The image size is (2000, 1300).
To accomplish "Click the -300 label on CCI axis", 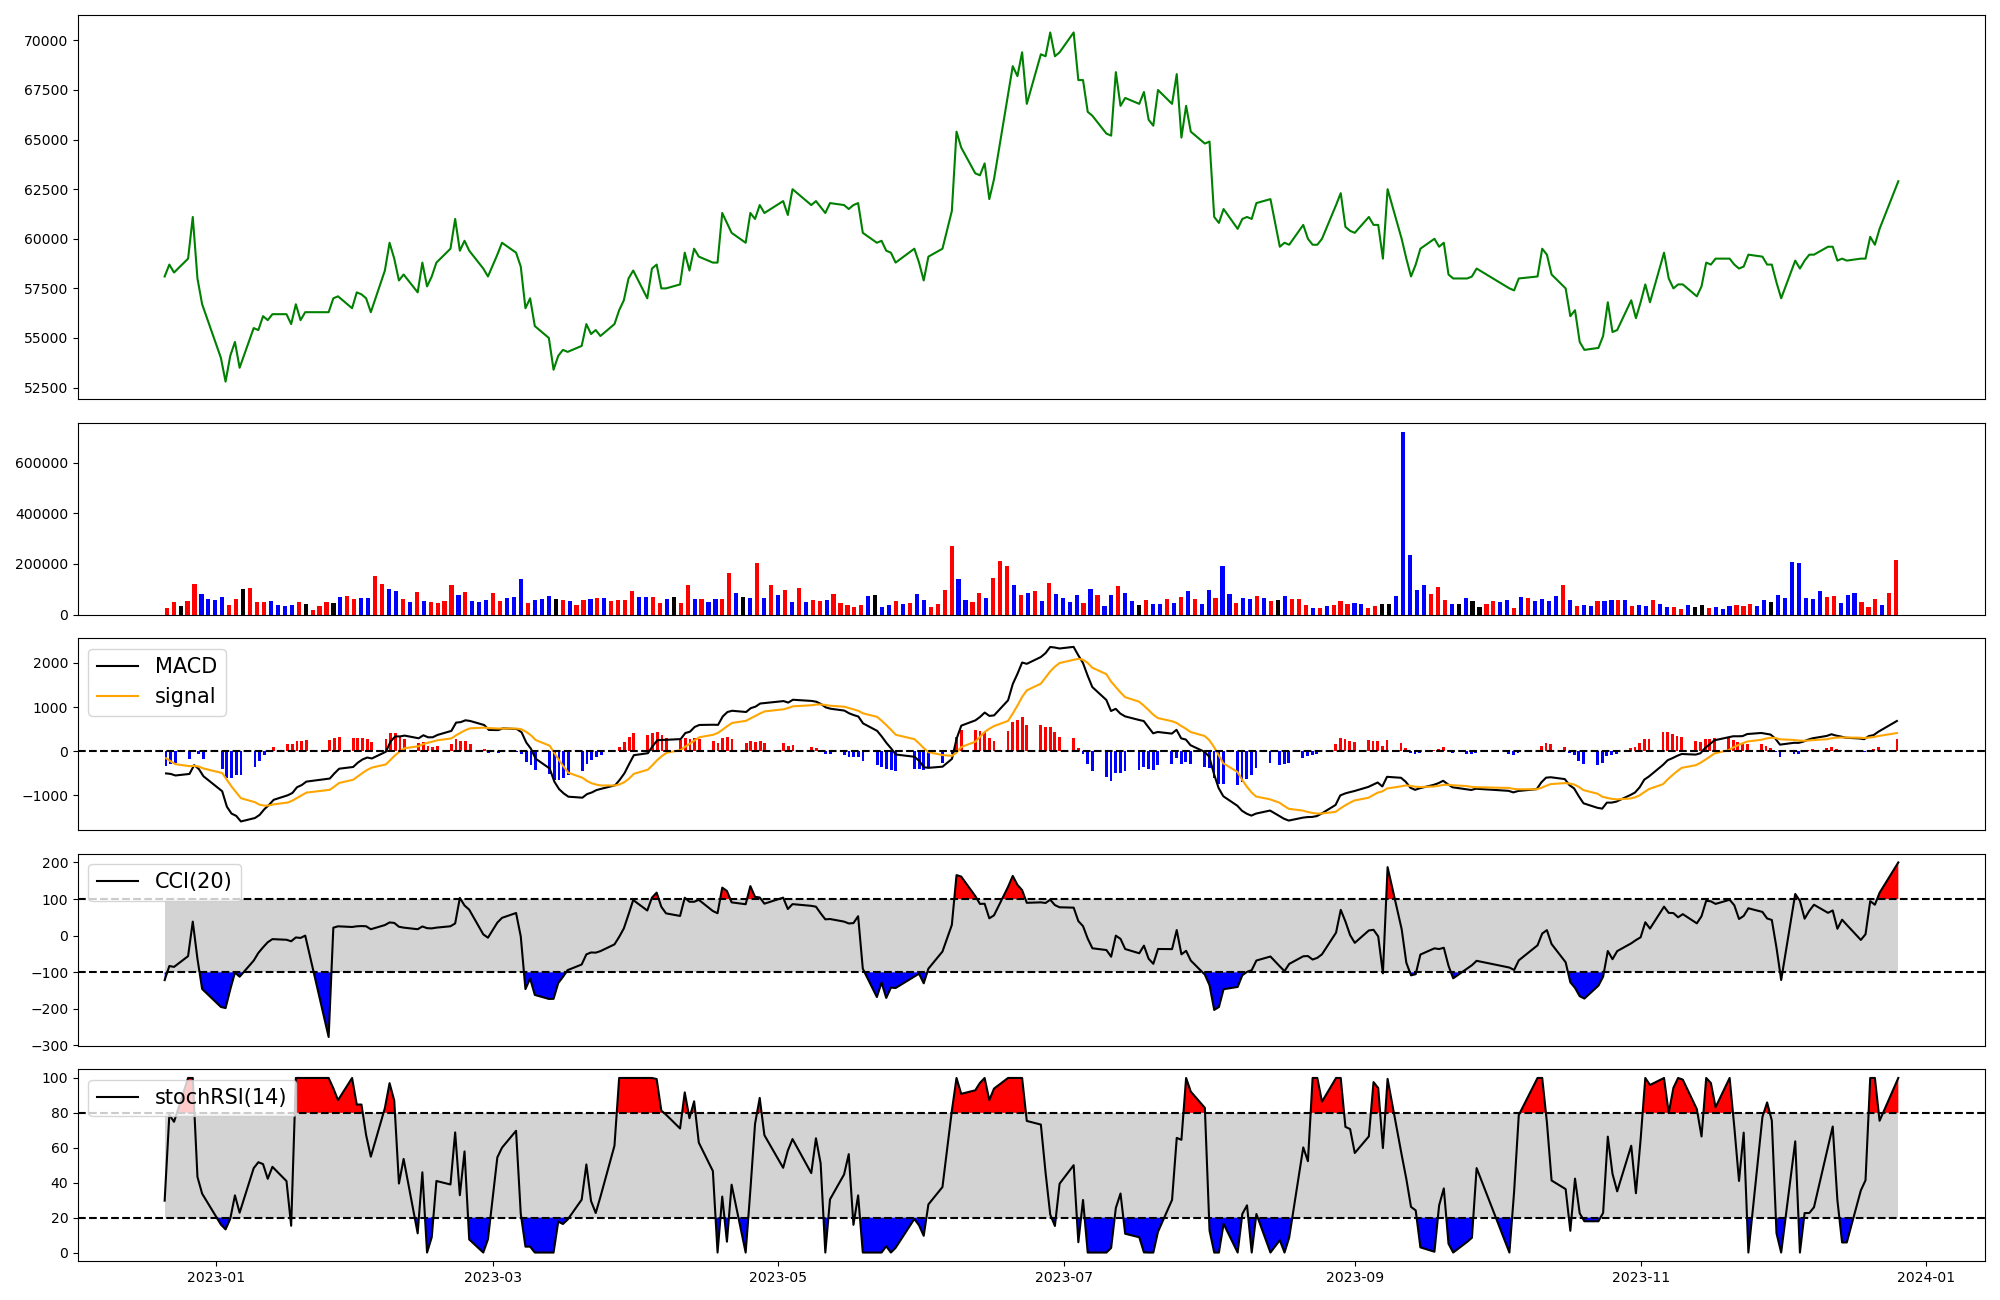I will click(x=52, y=1046).
